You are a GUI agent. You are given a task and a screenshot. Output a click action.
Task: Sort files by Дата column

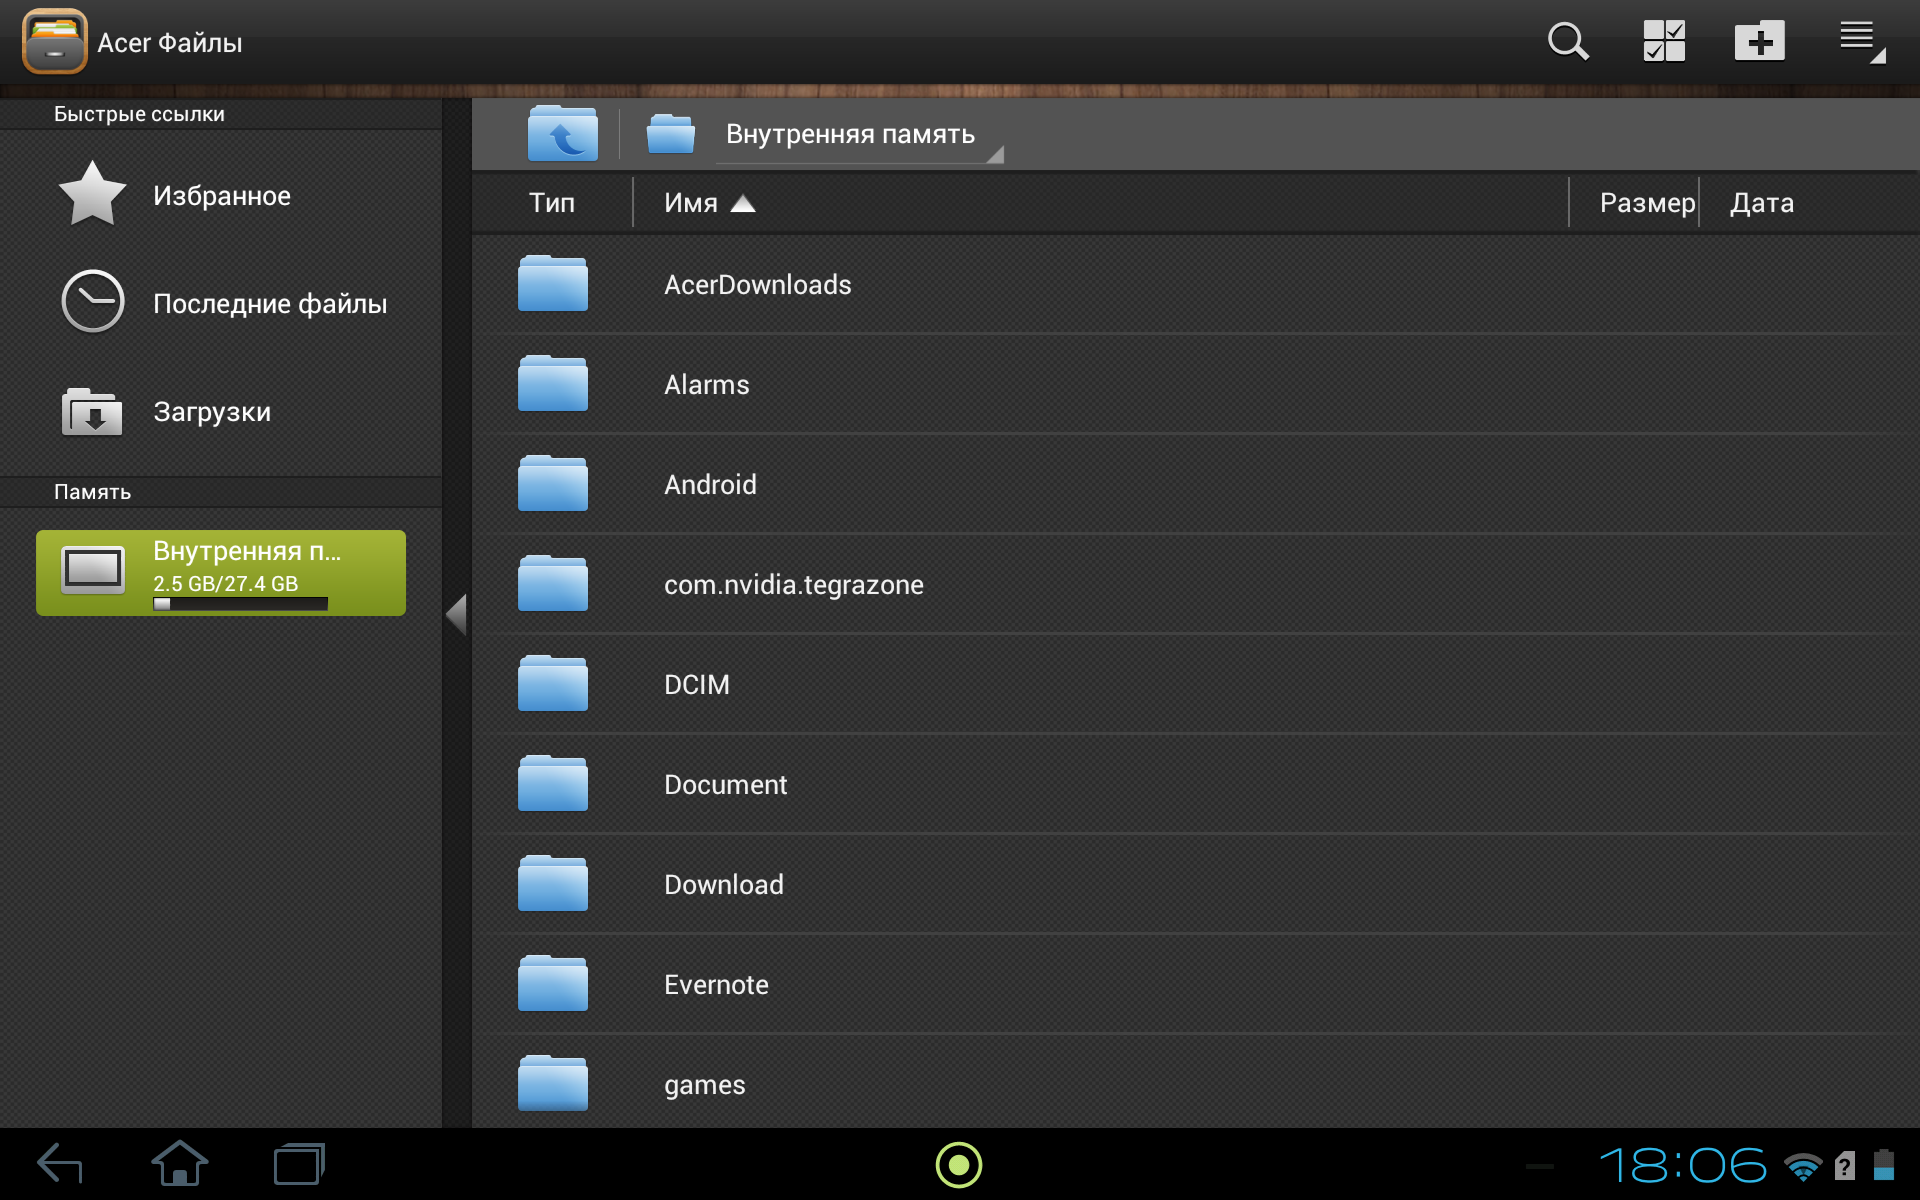point(1761,203)
